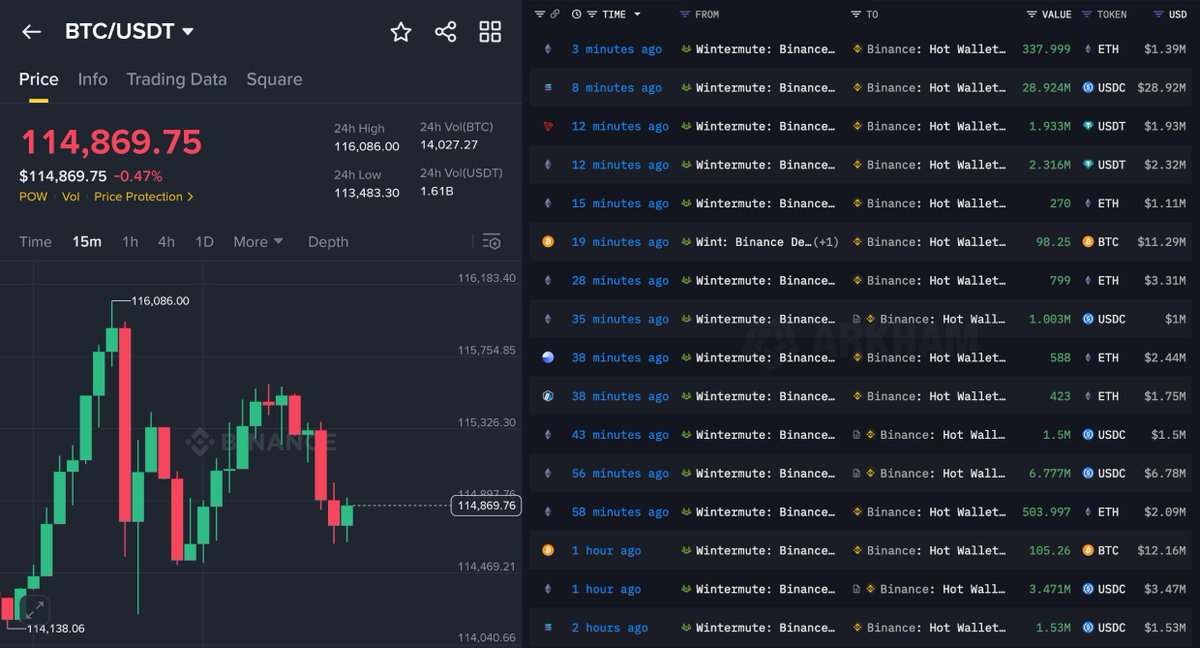Click the back arrow beside BTC/USDT
Viewport: 1200px width, 648px height.
click(30, 31)
